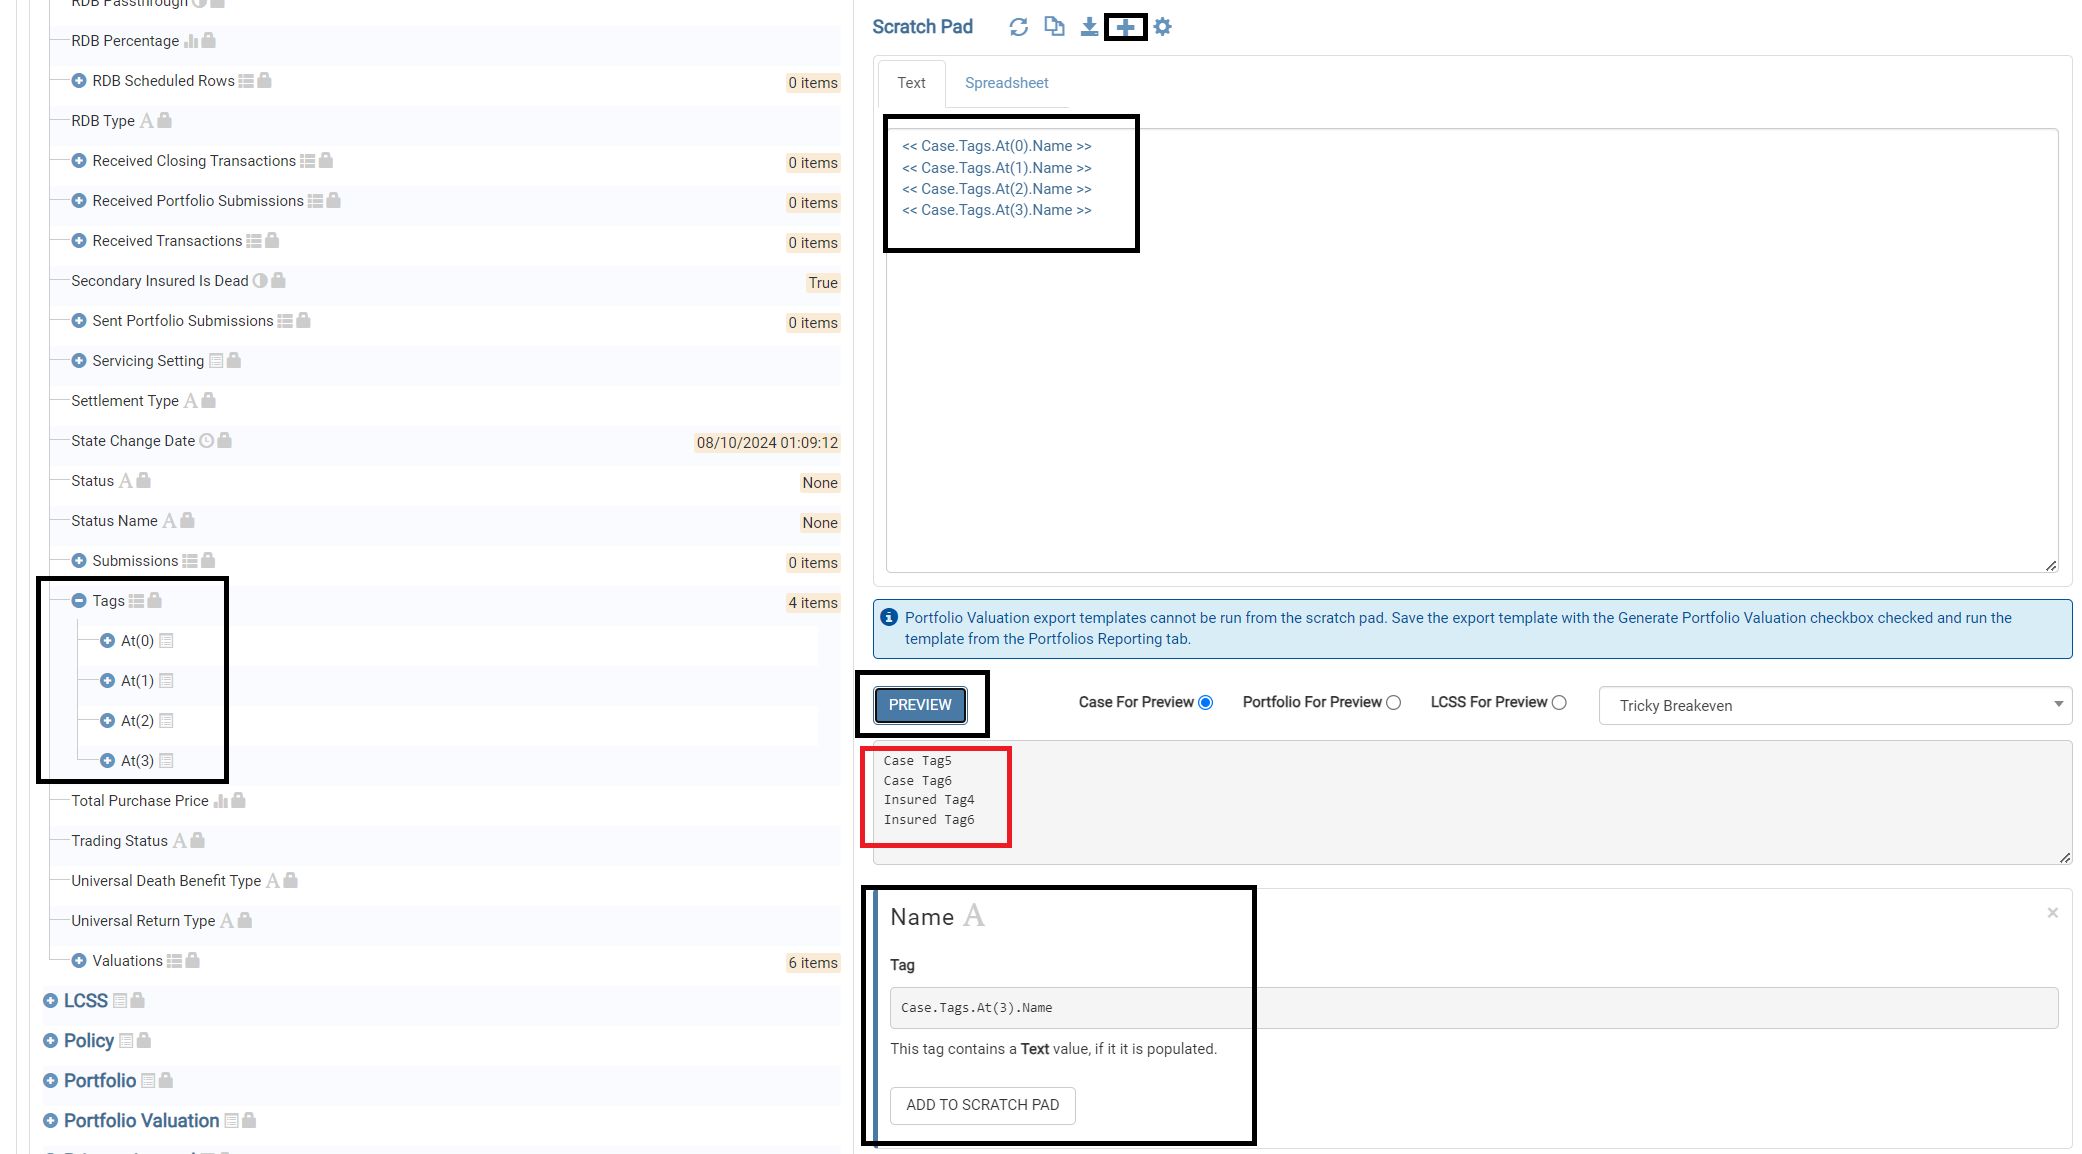Expand the At(2) tag node
Image resolution: width=2082 pixels, height=1154 pixels.
tap(107, 721)
